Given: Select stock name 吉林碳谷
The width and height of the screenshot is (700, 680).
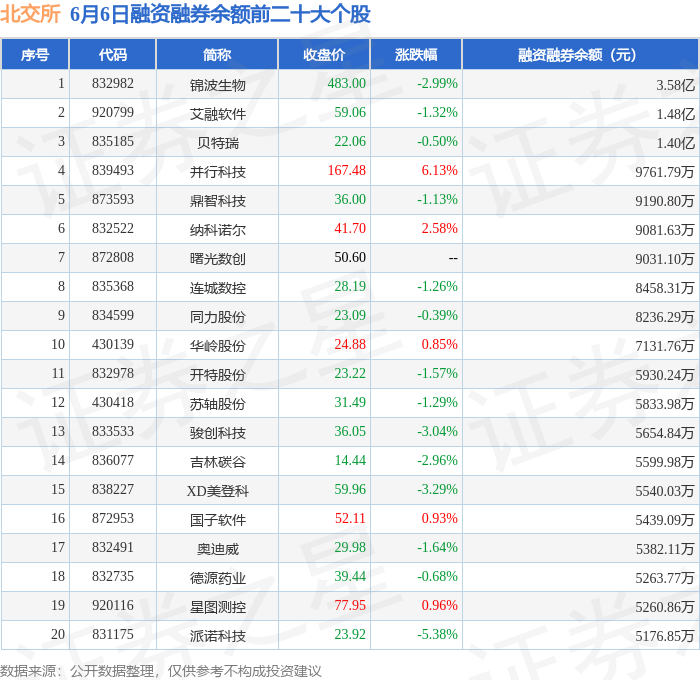Looking at the screenshot, I should [x=217, y=462].
